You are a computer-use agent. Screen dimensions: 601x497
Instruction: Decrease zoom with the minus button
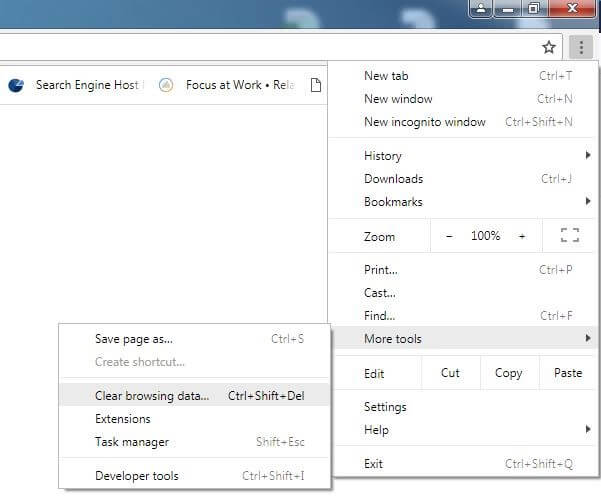pyautogui.click(x=449, y=236)
